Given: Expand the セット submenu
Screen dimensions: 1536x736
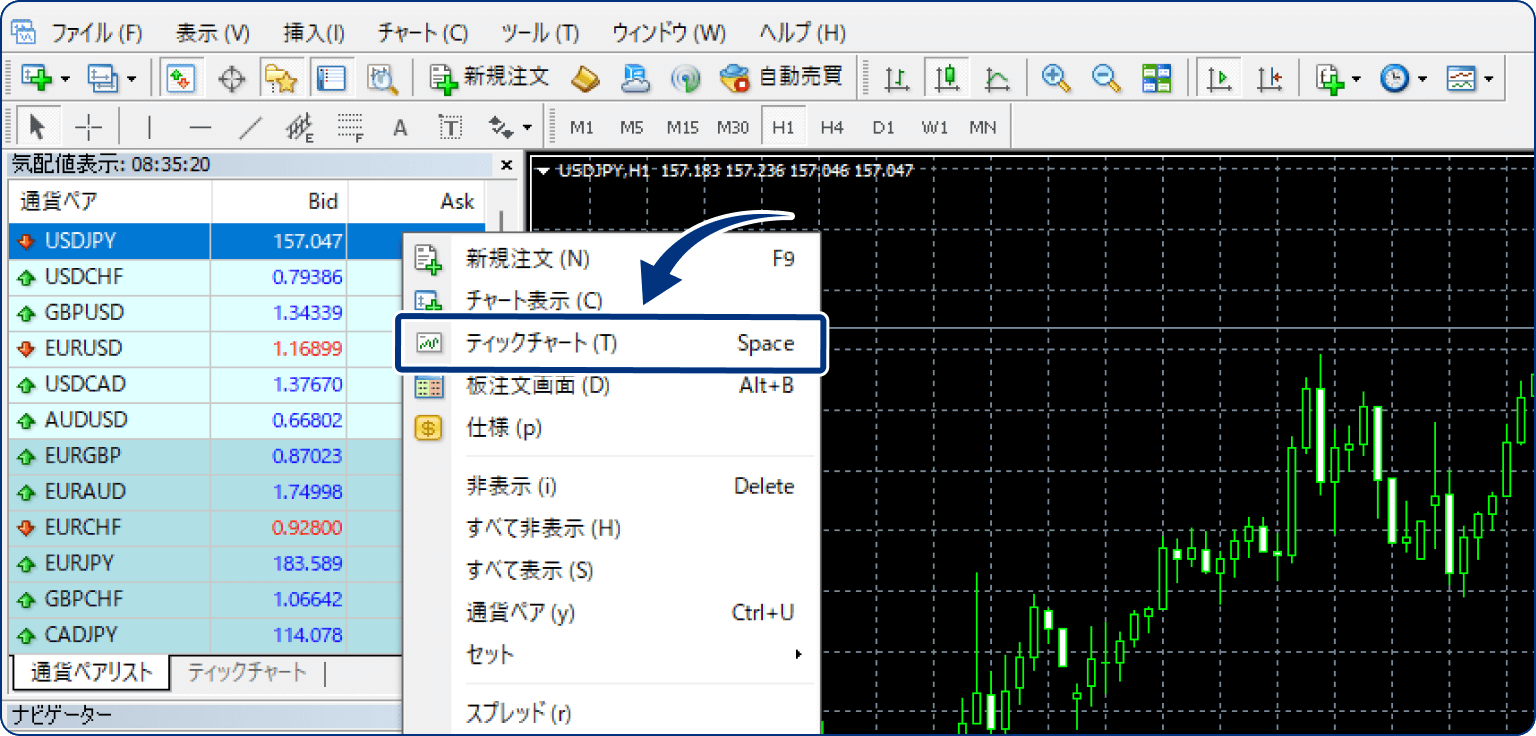Looking at the screenshot, I should tap(798, 655).
